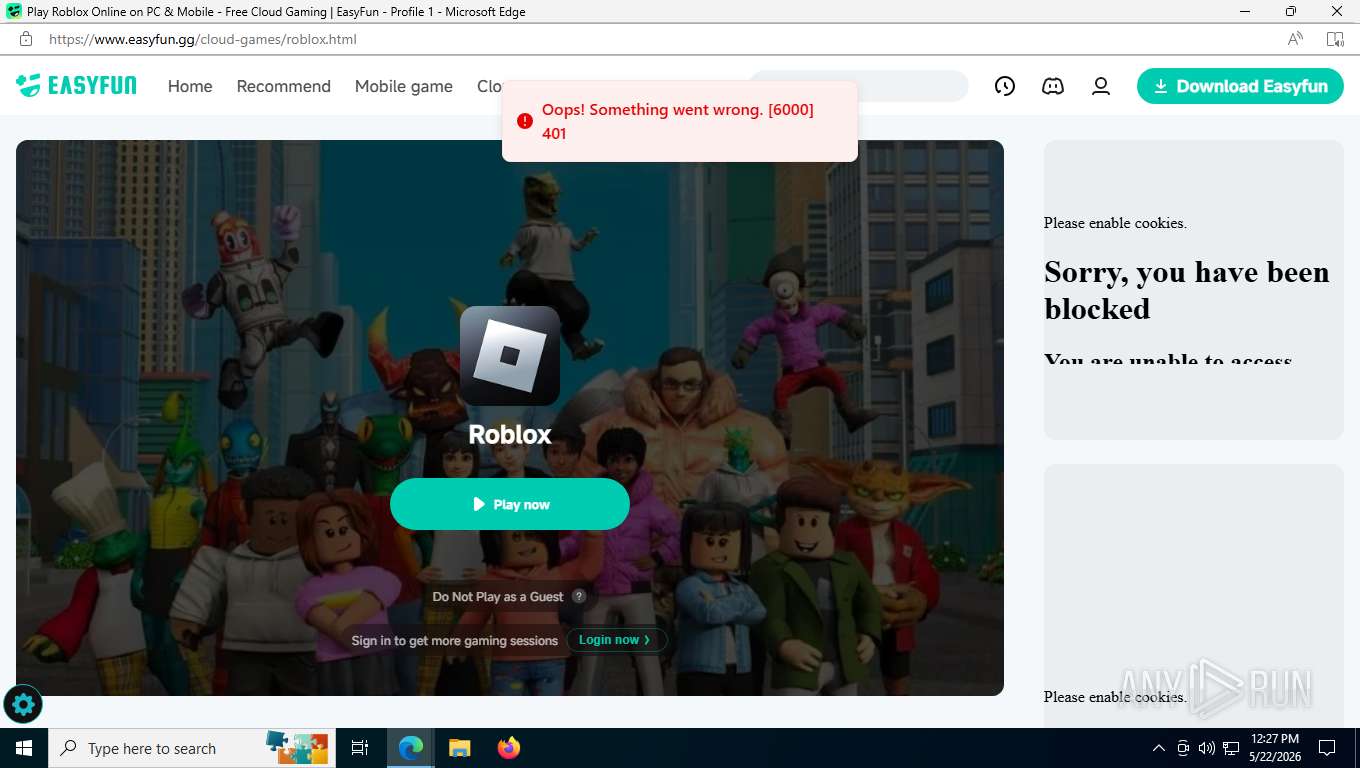Click the volume speaker tray icon
Image resolution: width=1360 pixels, height=768 pixels.
point(1207,748)
